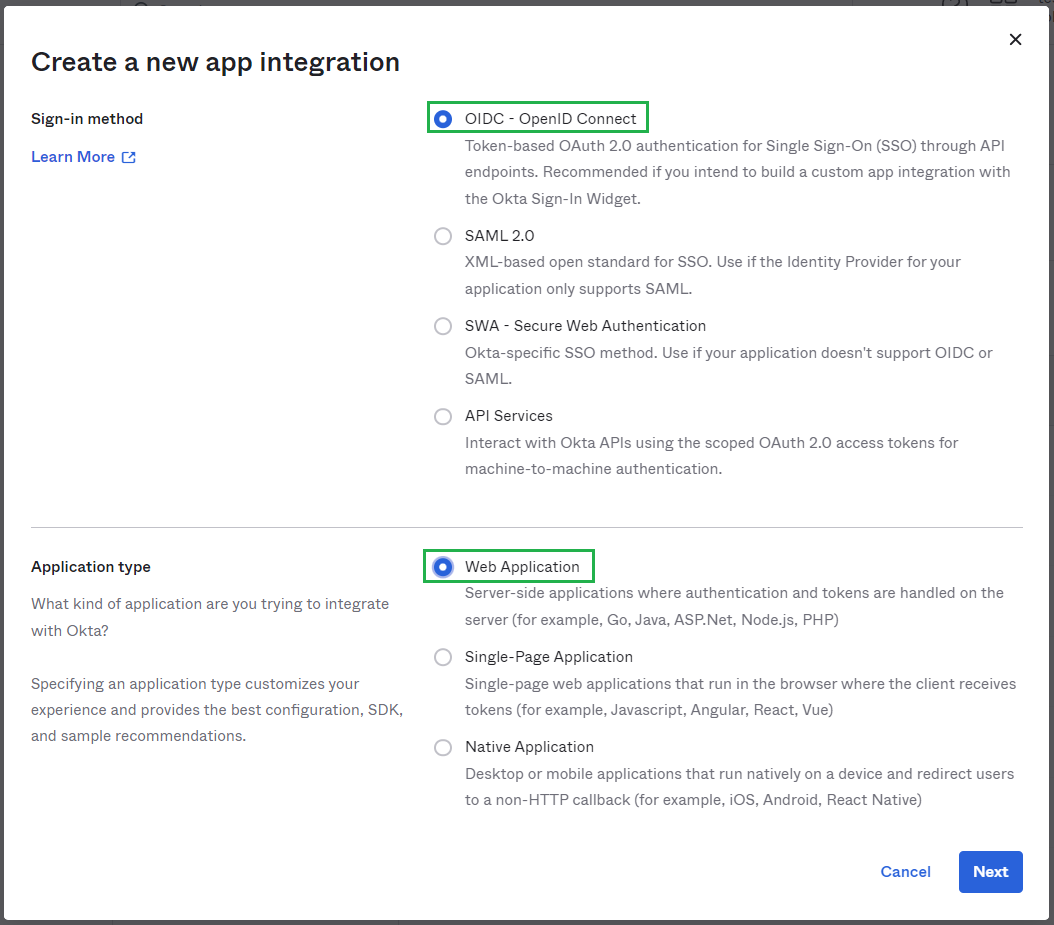This screenshot has width=1054, height=925.
Task: Select Web Application type
Action: [442, 567]
